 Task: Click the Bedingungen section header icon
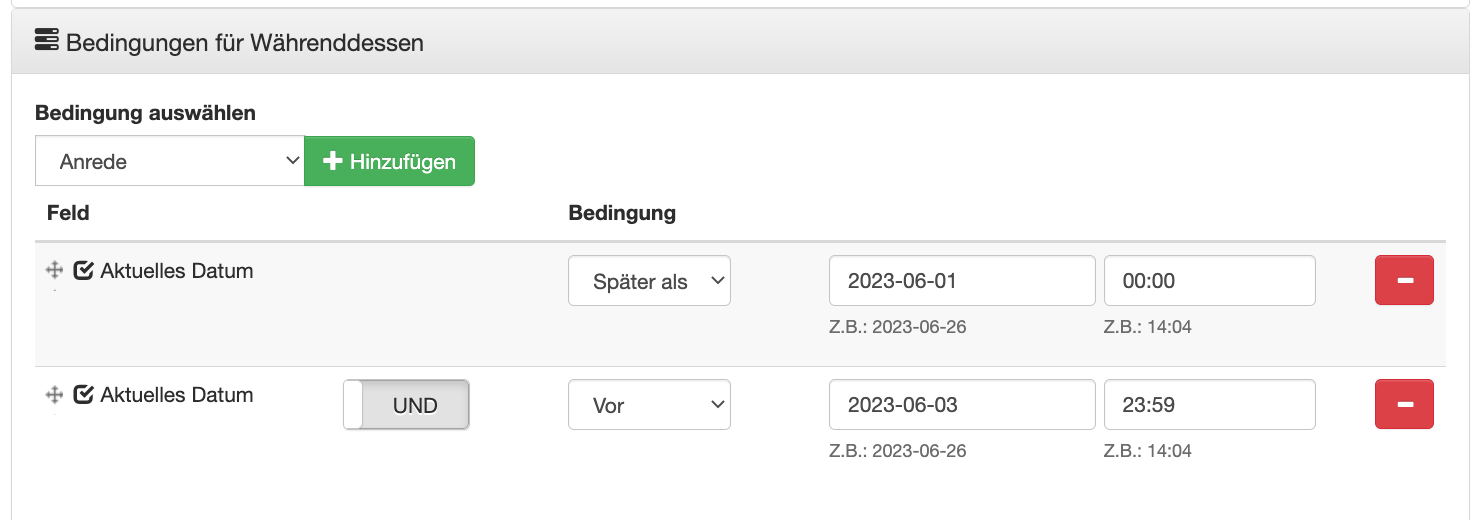tap(46, 41)
